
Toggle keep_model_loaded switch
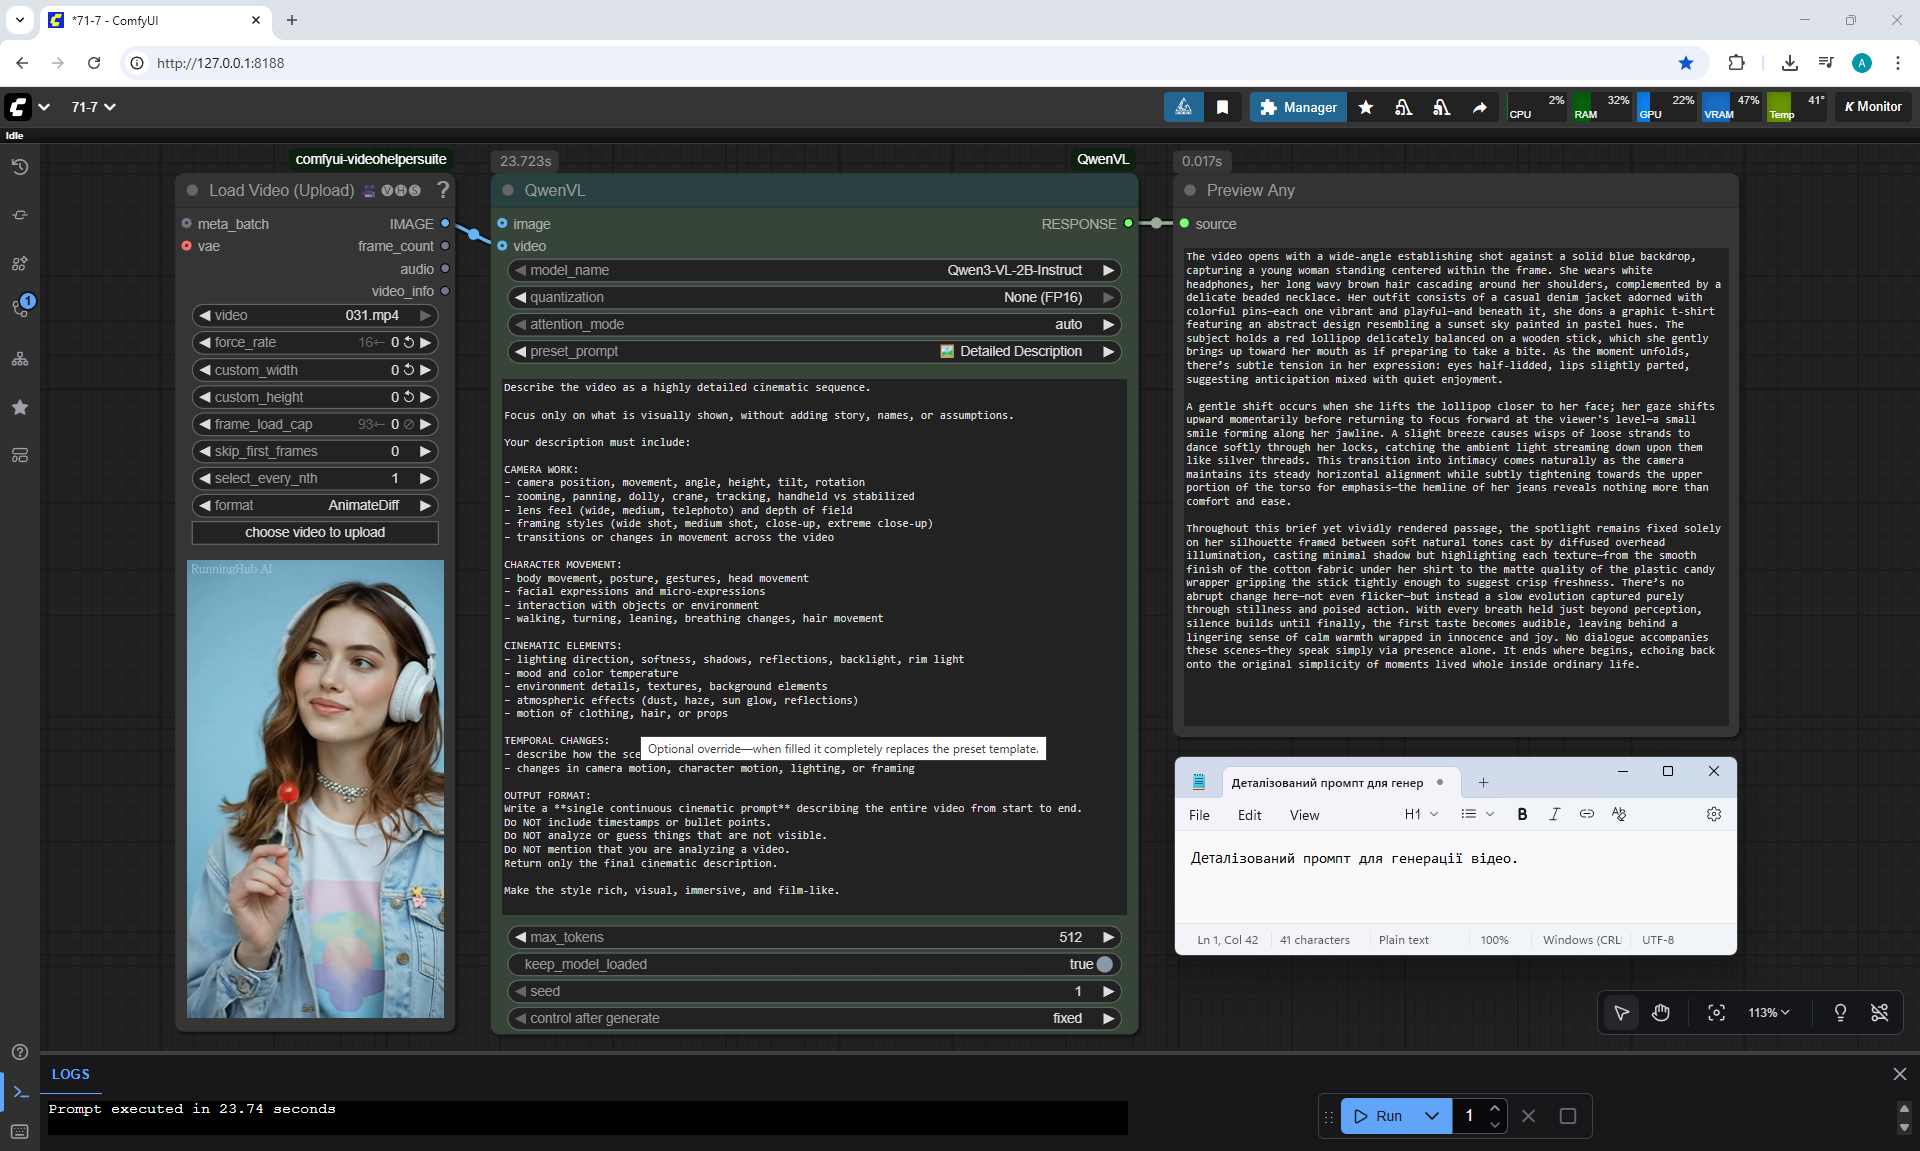[x=1104, y=964]
